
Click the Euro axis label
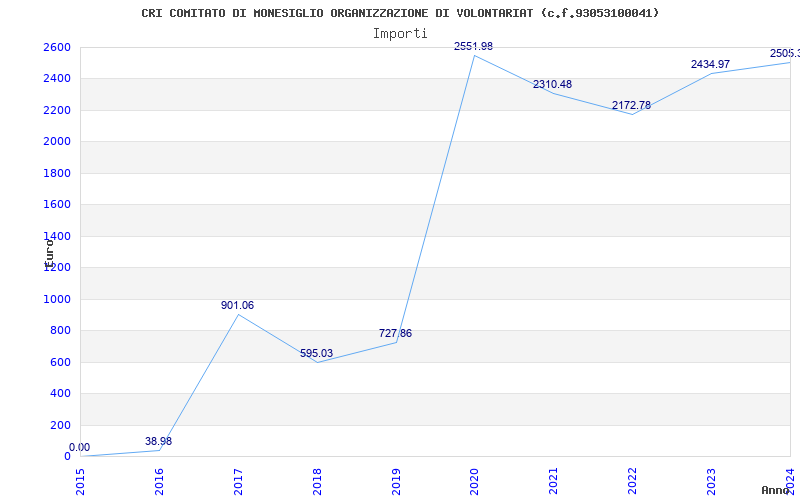49,253
